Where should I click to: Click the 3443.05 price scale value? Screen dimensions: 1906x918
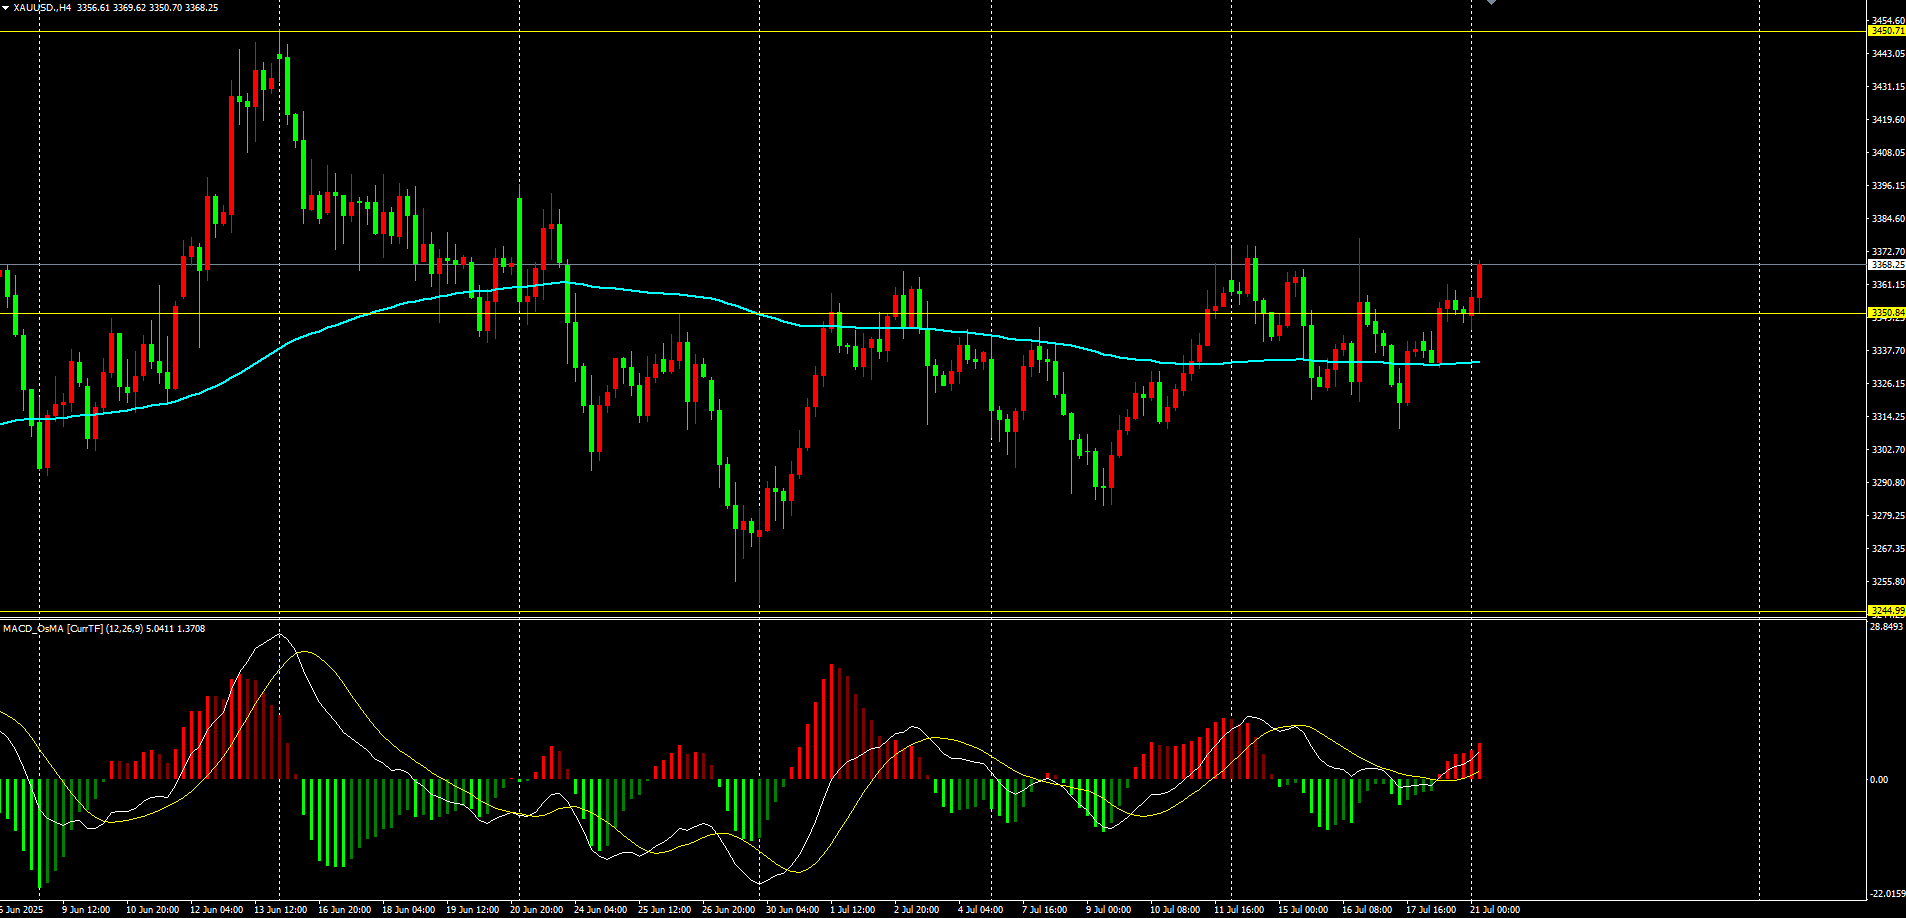(1888, 54)
